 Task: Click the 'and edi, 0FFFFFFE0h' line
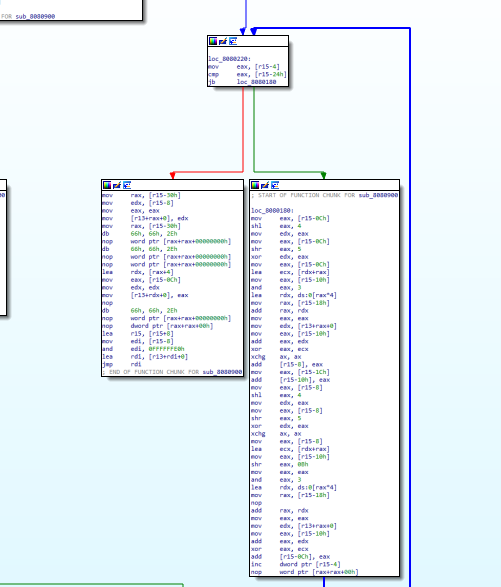click(x=143, y=349)
